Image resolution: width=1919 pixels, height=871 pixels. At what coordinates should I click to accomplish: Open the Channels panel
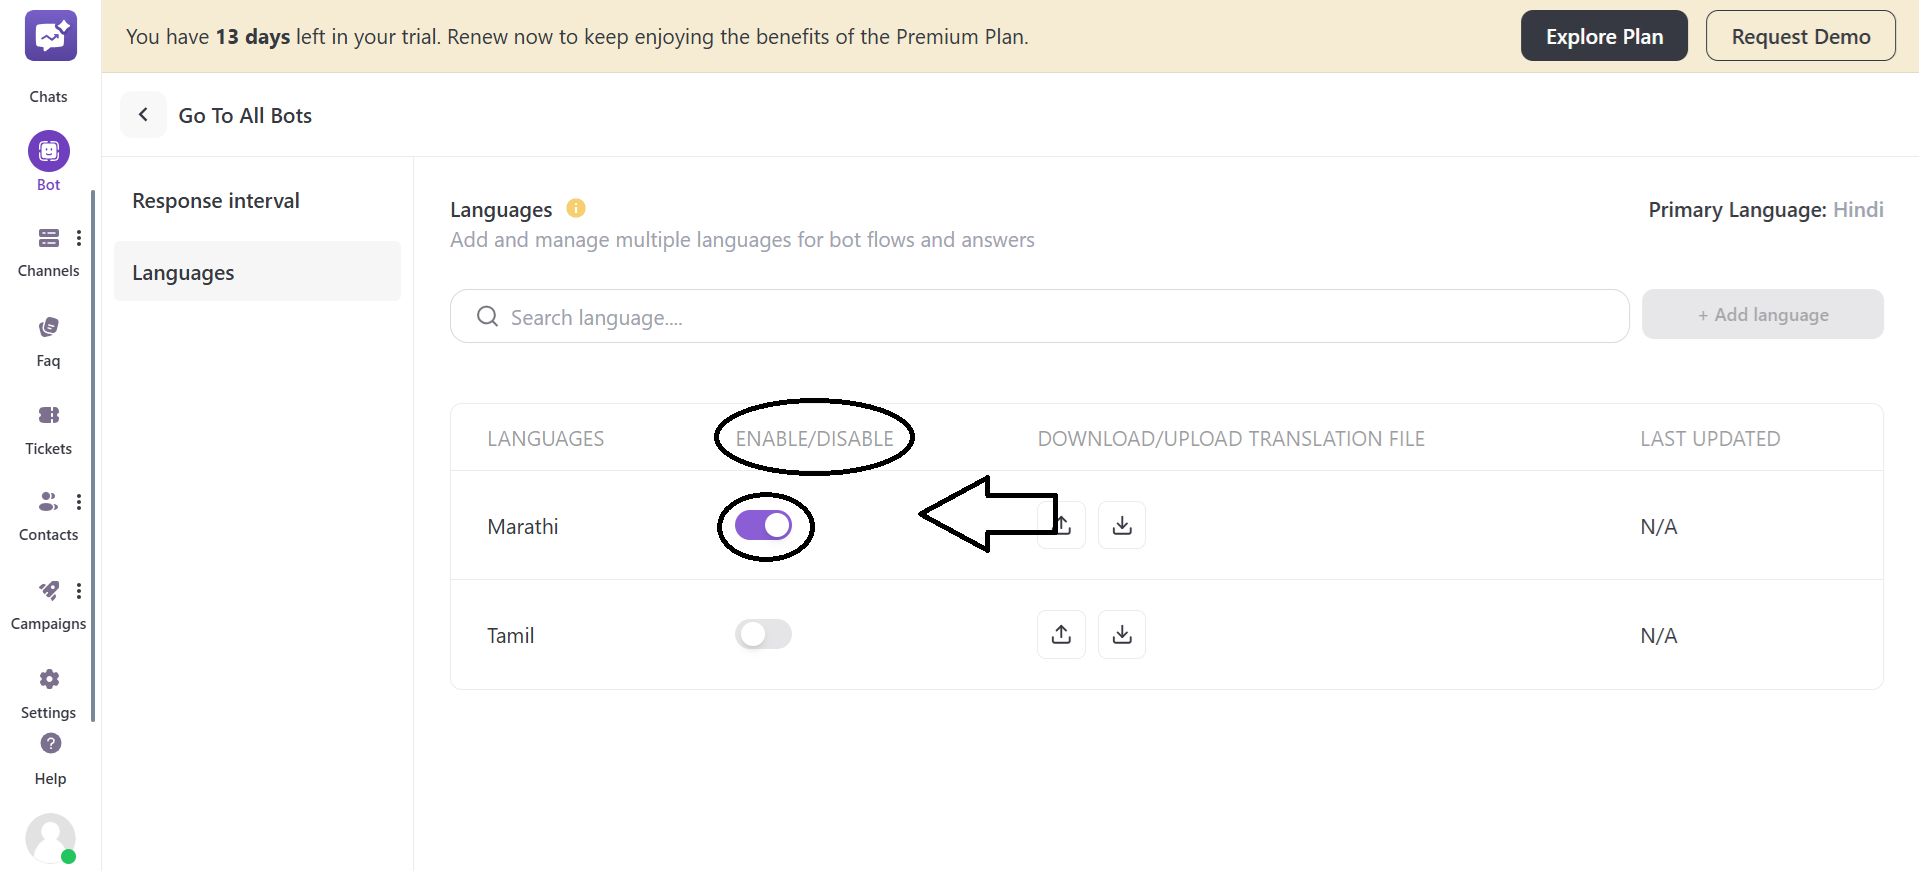pos(48,238)
